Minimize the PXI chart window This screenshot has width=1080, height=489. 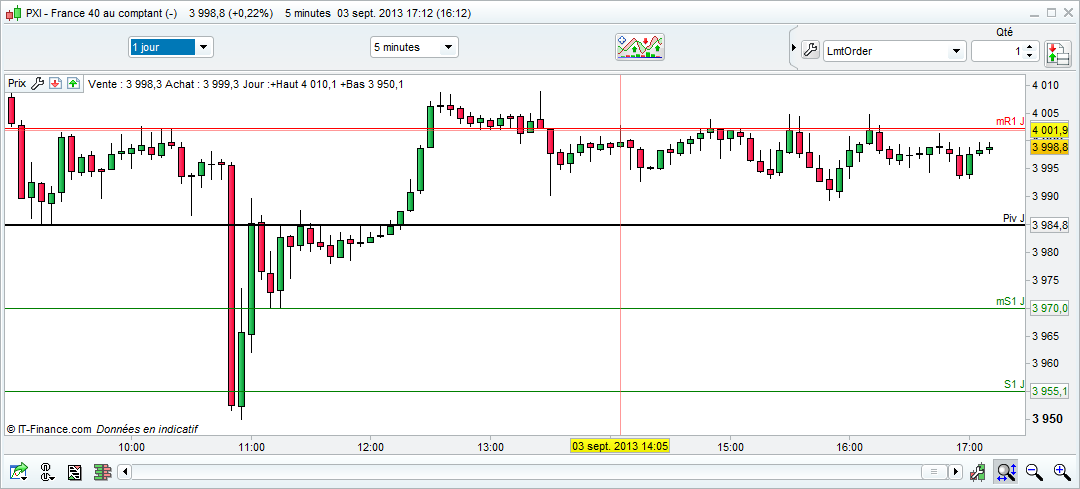[x=1033, y=12]
